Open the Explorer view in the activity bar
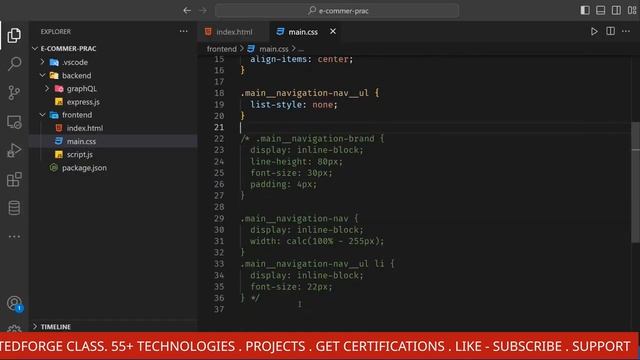The width and height of the screenshot is (640, 360). (14, 36)
